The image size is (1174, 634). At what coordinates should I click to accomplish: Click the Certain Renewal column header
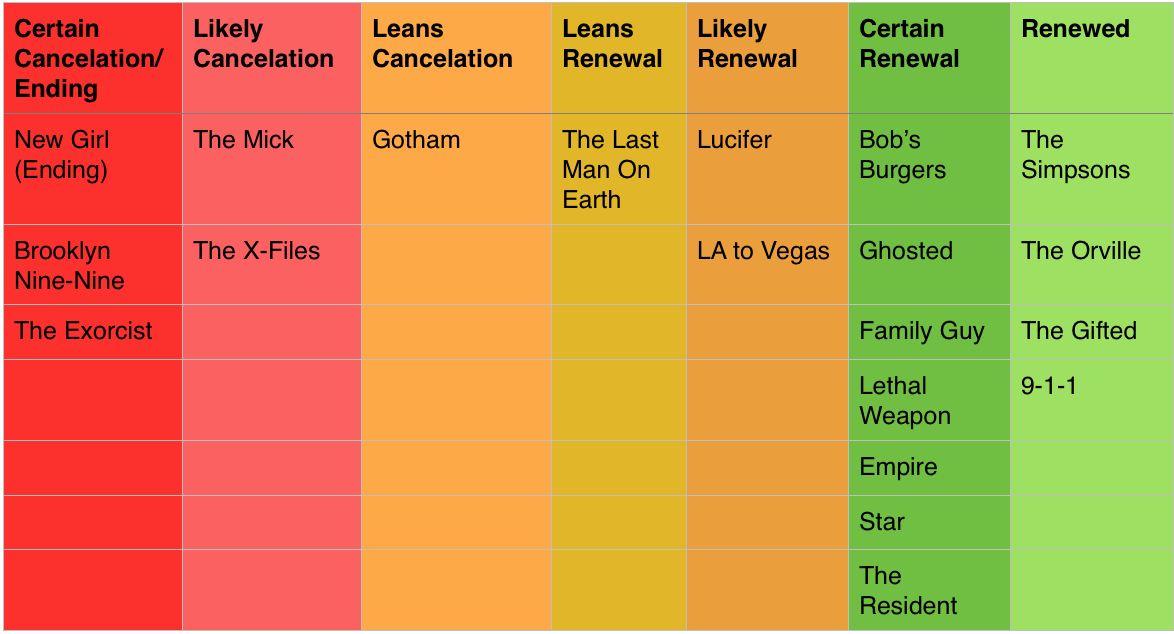929,58
